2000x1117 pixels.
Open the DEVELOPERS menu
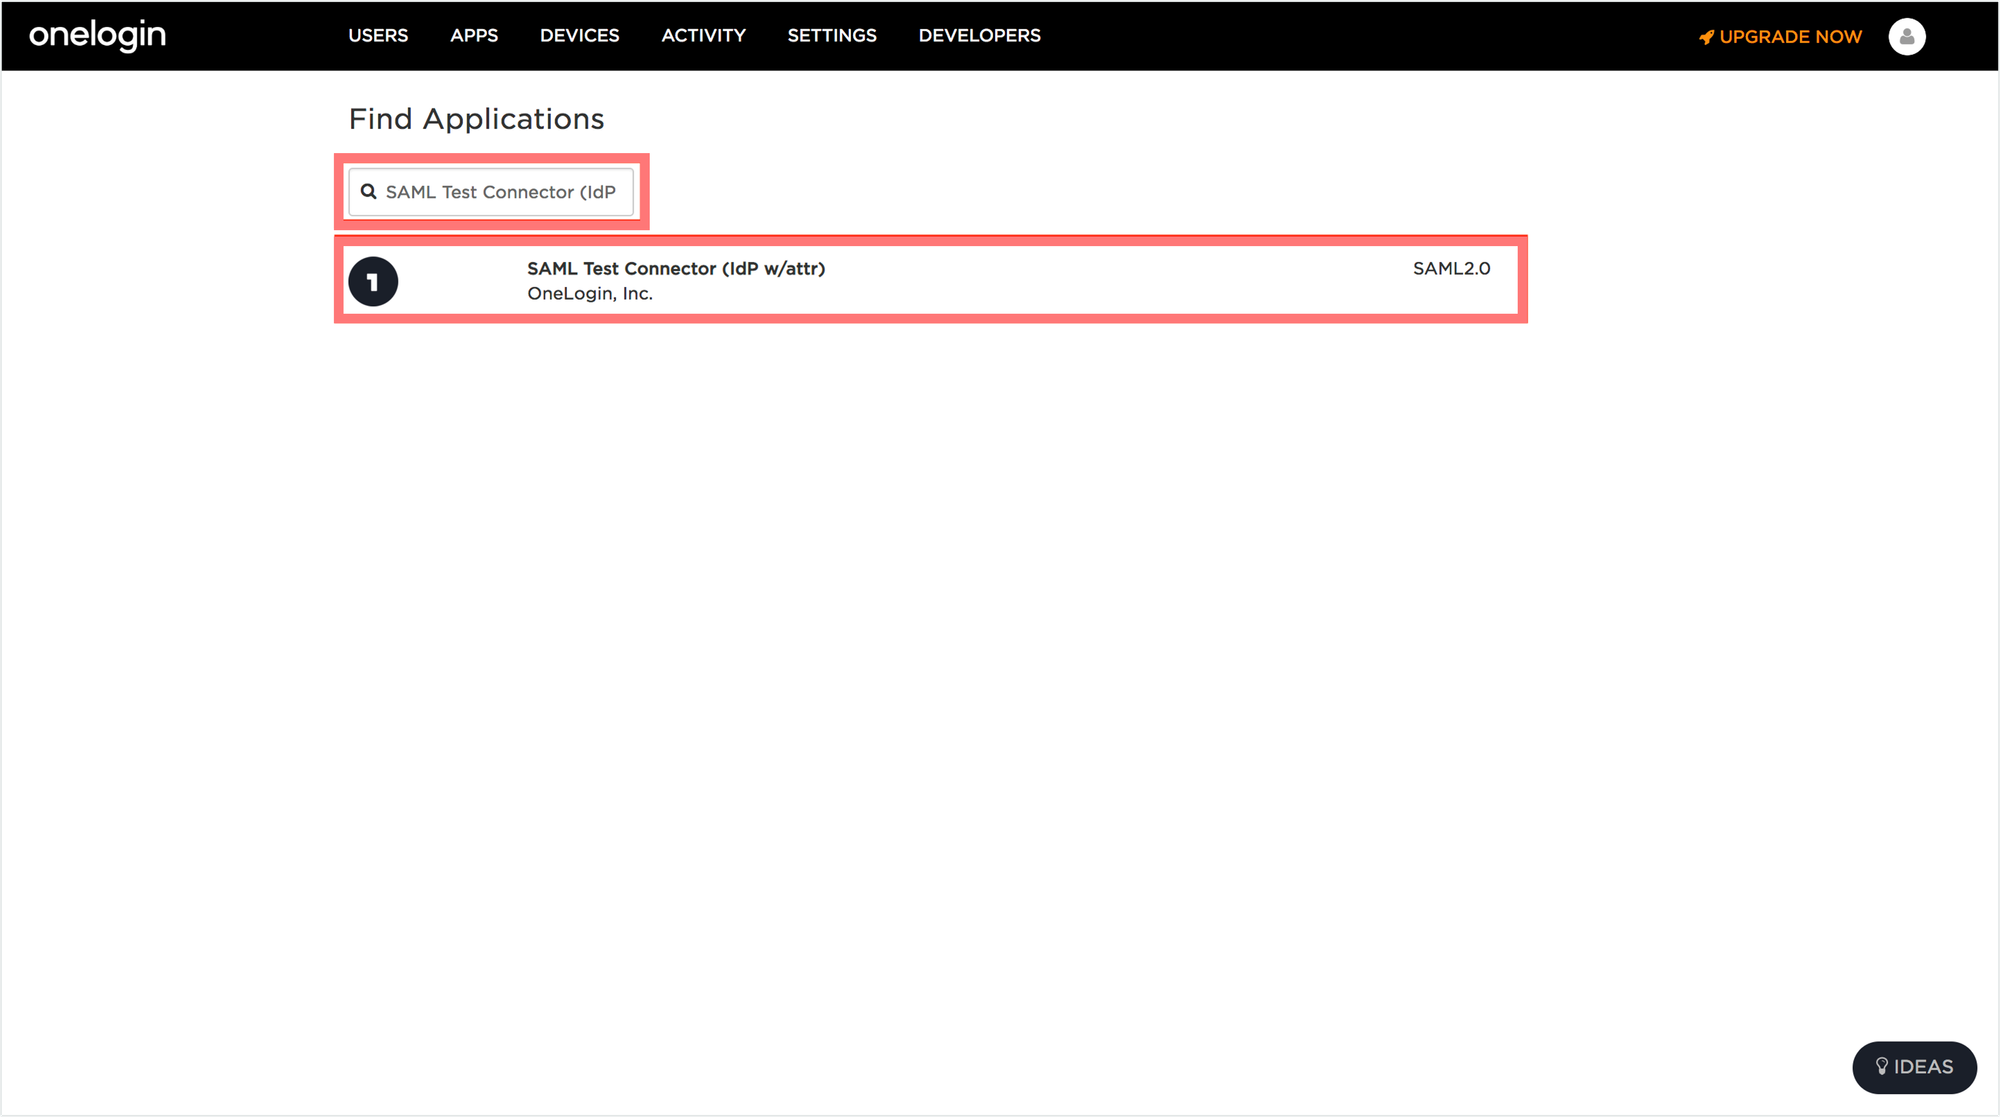(x=979, y=36)
